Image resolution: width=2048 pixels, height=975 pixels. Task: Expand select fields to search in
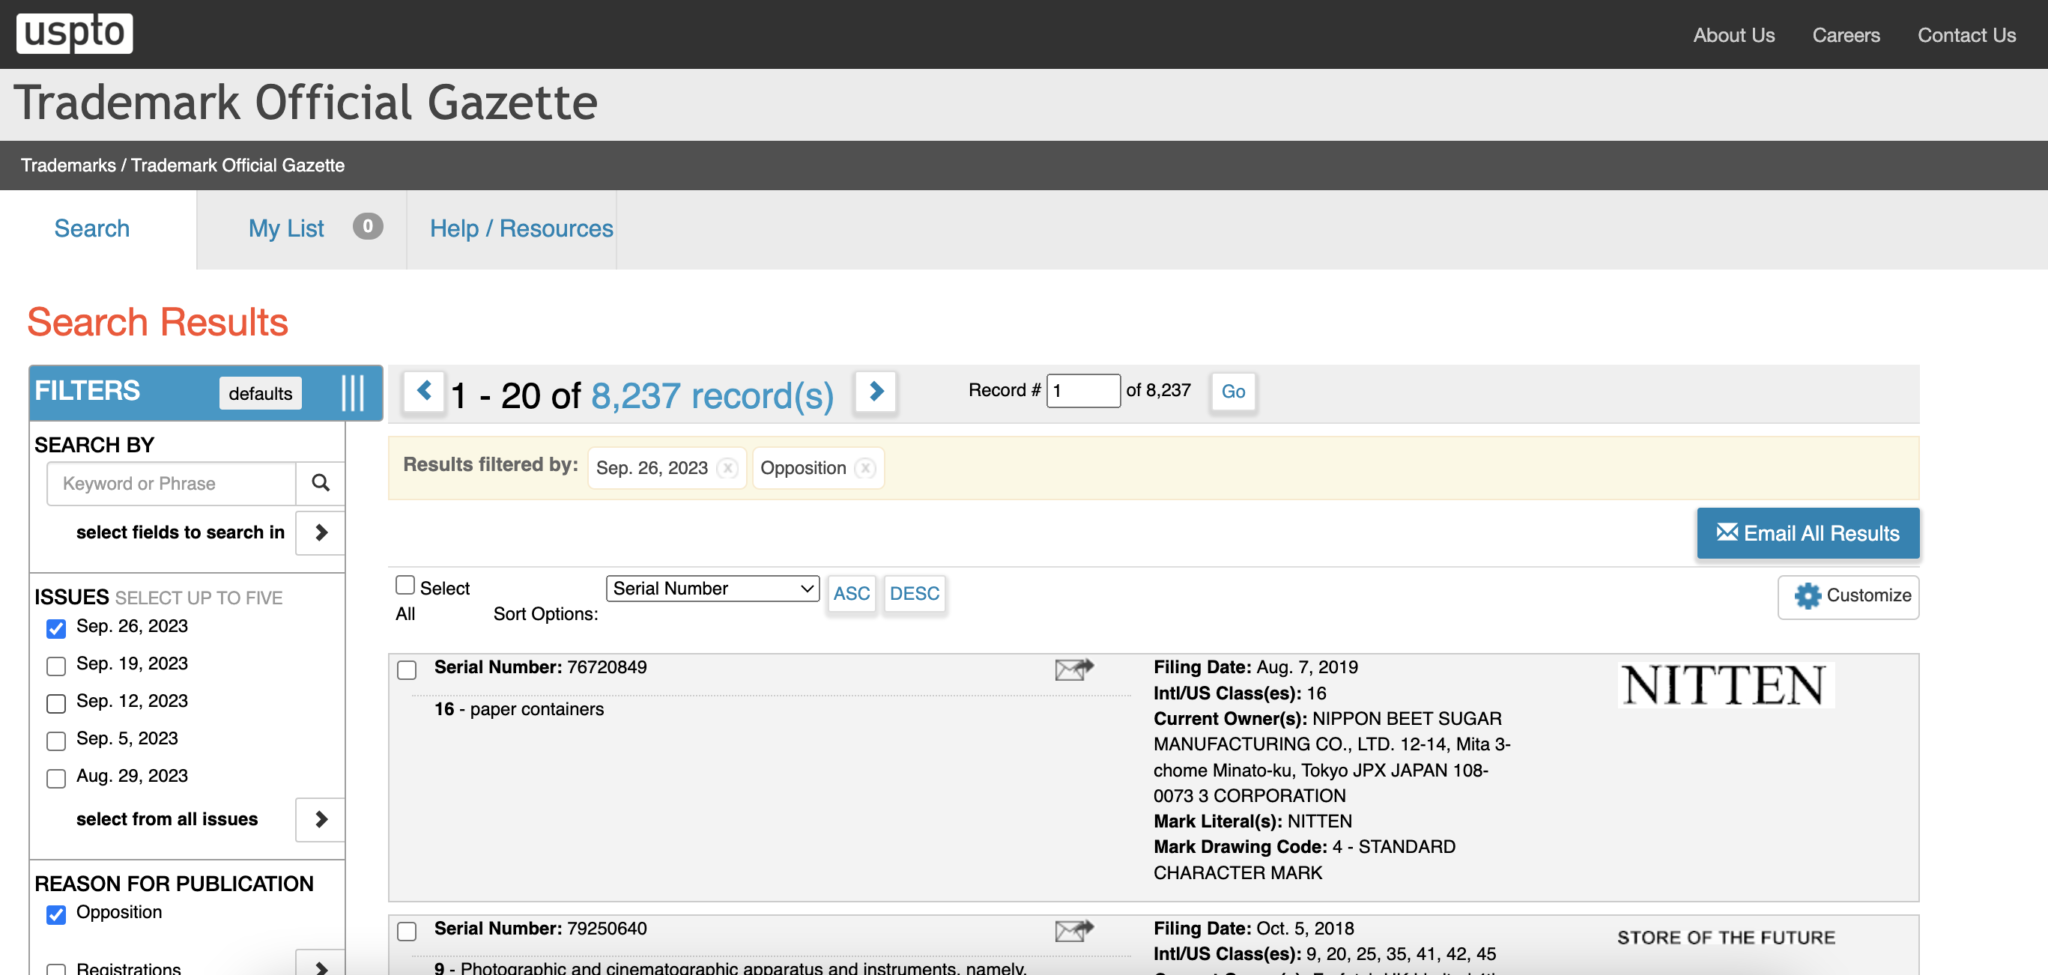321,532
